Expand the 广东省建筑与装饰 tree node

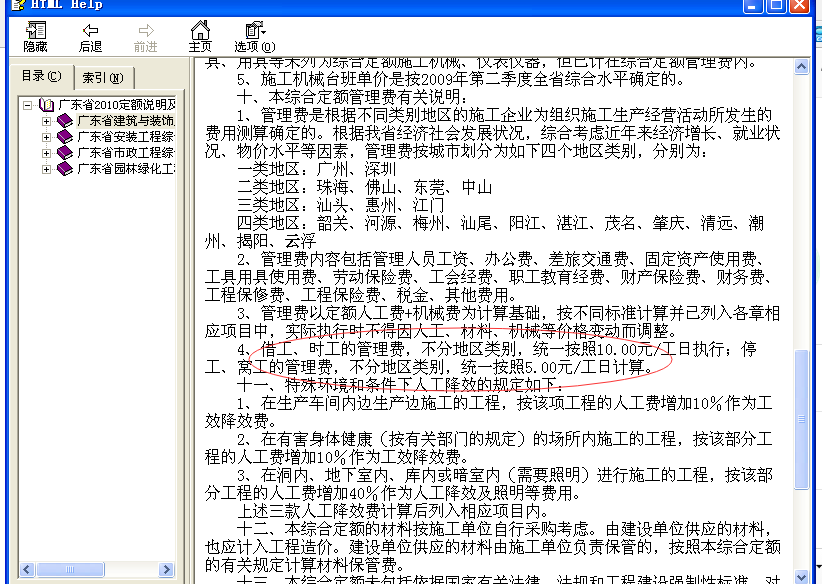46,121
